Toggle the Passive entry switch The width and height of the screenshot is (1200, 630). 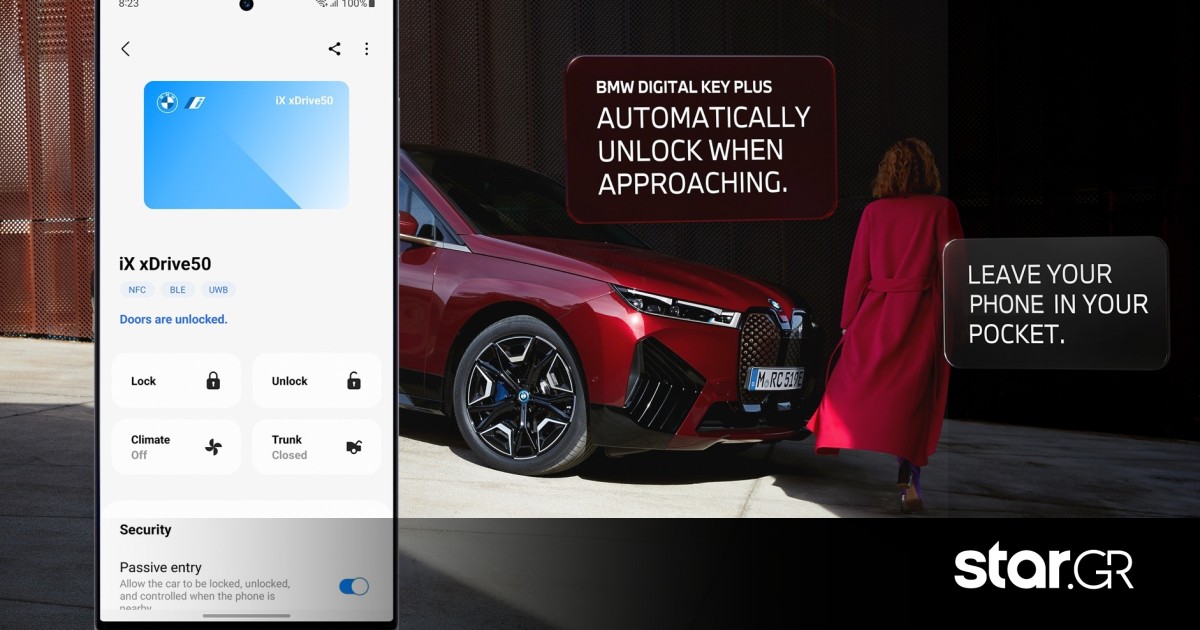pyautogui.click(x=354, y=586)
